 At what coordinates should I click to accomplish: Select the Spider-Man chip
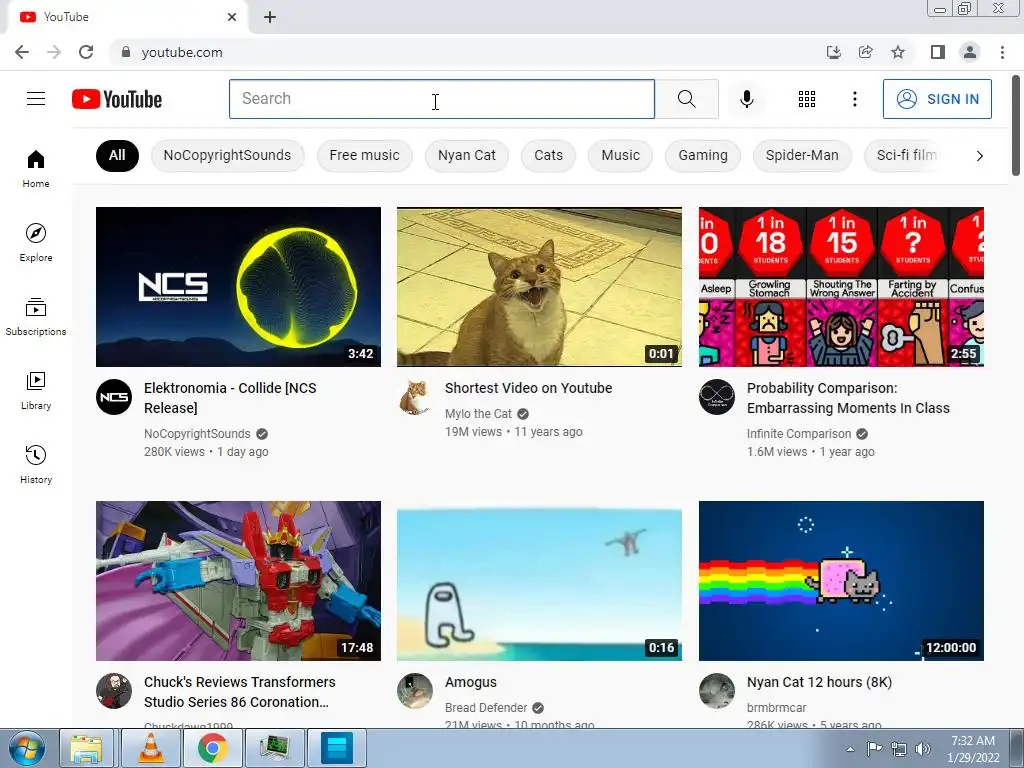[802, 155]
